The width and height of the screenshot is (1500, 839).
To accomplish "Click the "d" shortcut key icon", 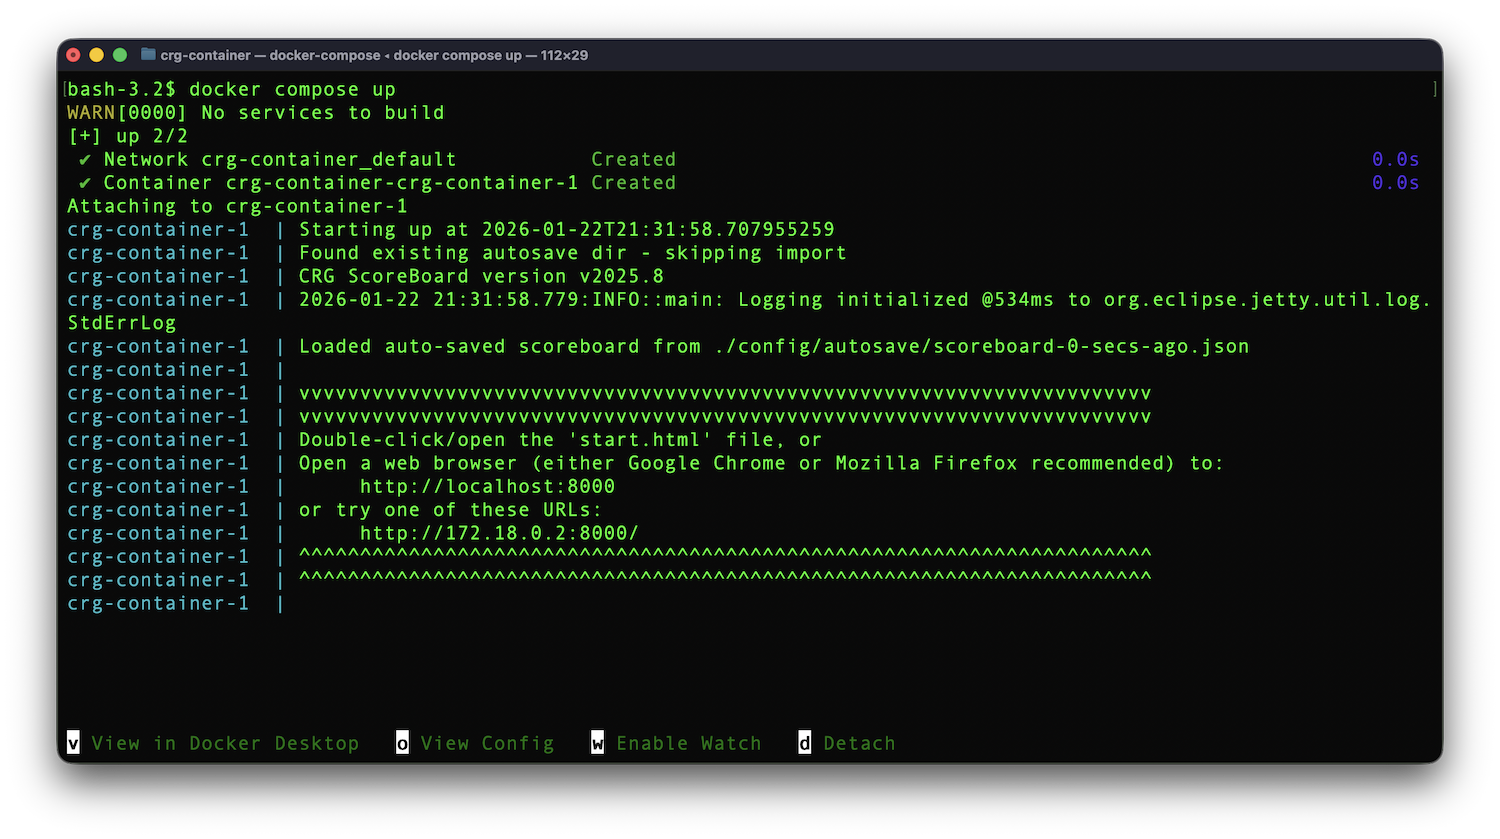I will [x=804, y=742].
